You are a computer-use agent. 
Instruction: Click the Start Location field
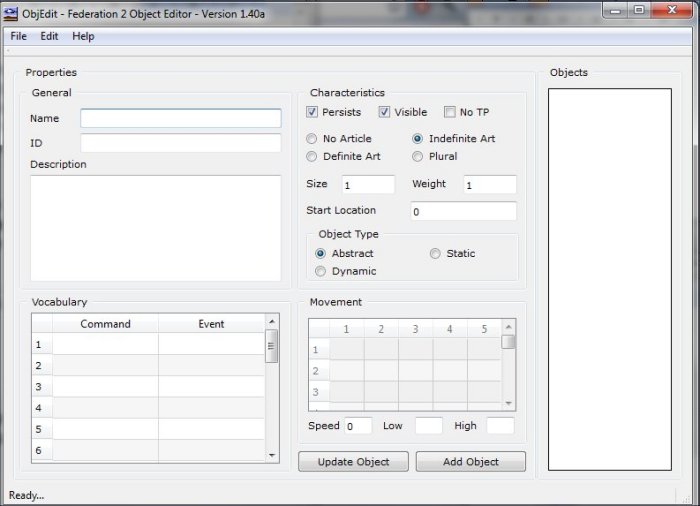(463, 211)
